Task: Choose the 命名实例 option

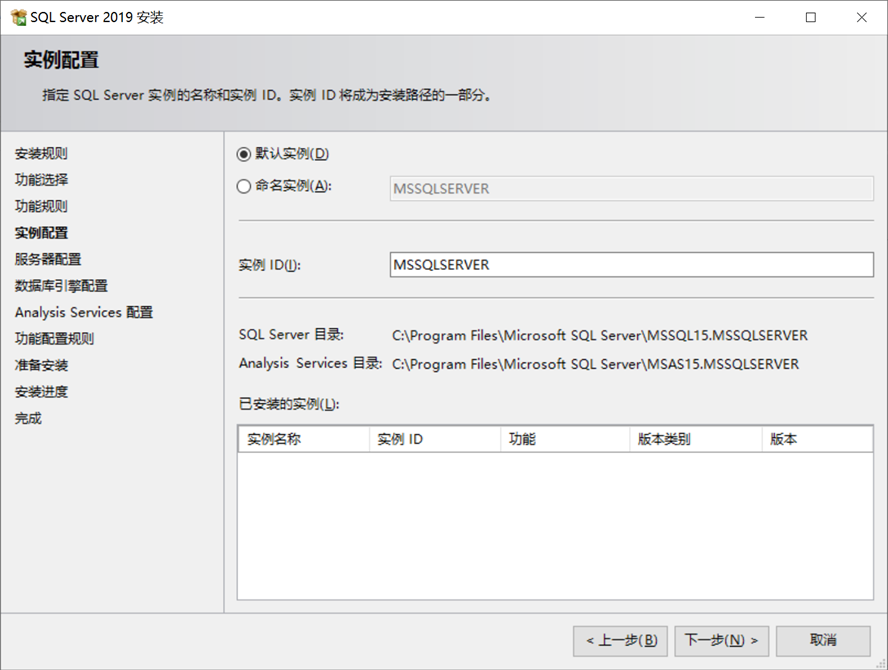Action: (242, 188)
